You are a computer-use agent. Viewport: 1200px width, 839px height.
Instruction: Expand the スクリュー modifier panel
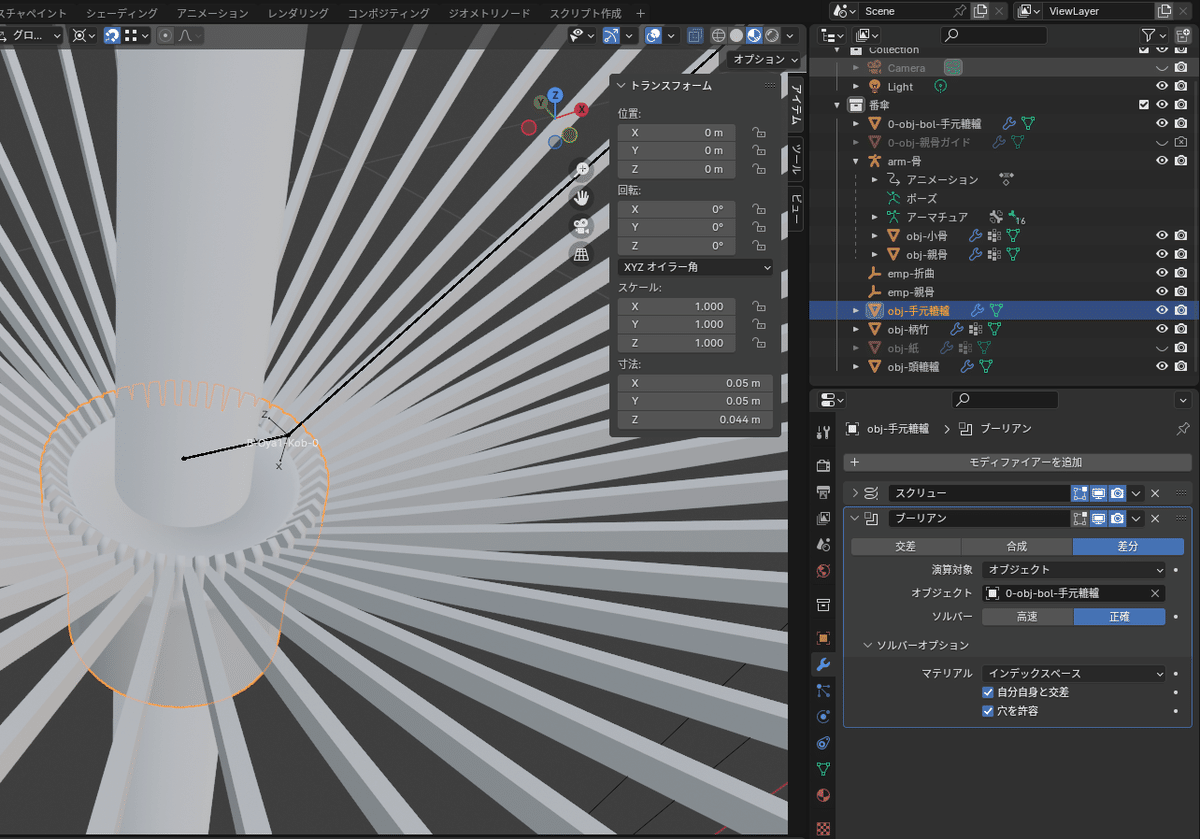[x=854, y=493]
